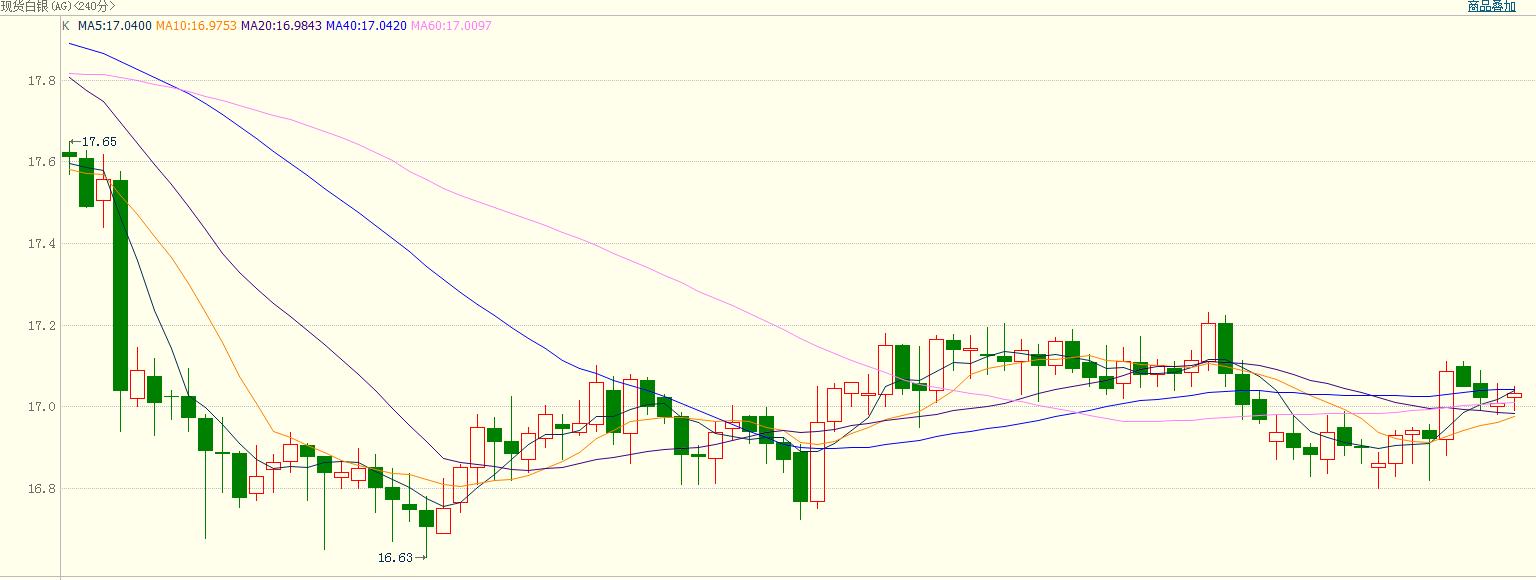Click the 16.8 price axis label
1536x580 pixels.
point(41,489)
